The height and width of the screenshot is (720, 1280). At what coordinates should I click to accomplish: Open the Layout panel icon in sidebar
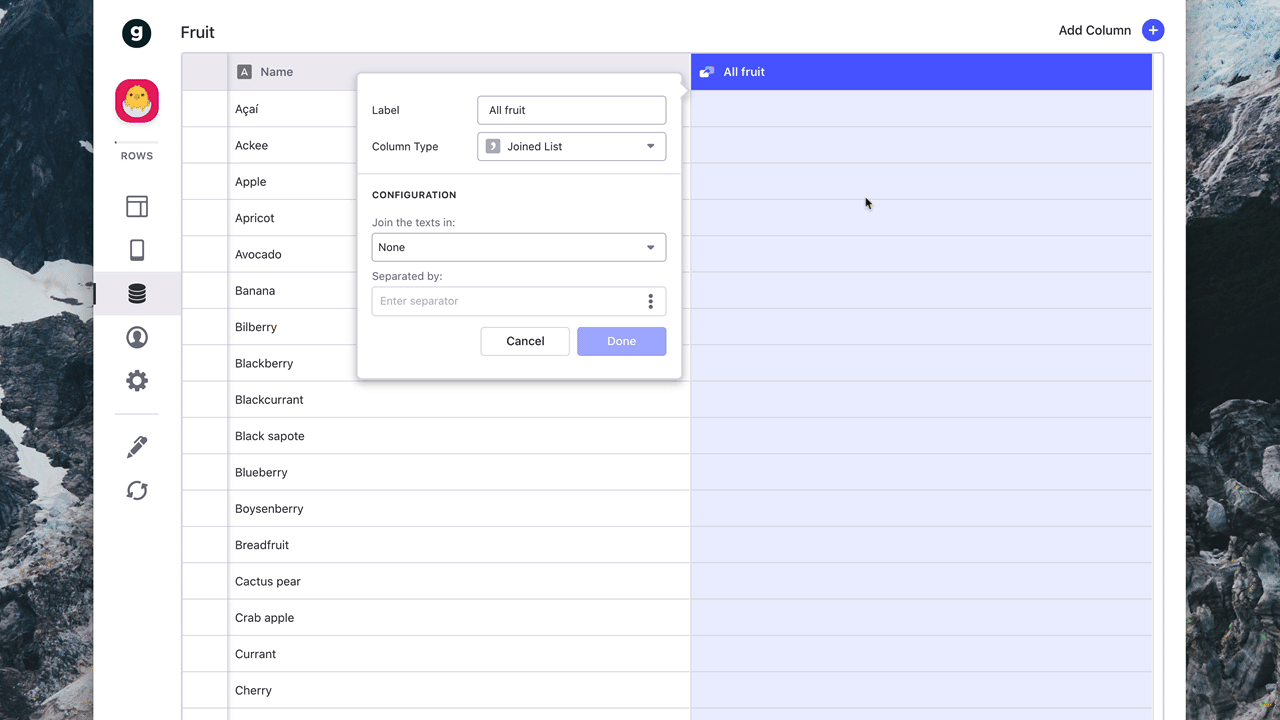(x=137, y=206)
